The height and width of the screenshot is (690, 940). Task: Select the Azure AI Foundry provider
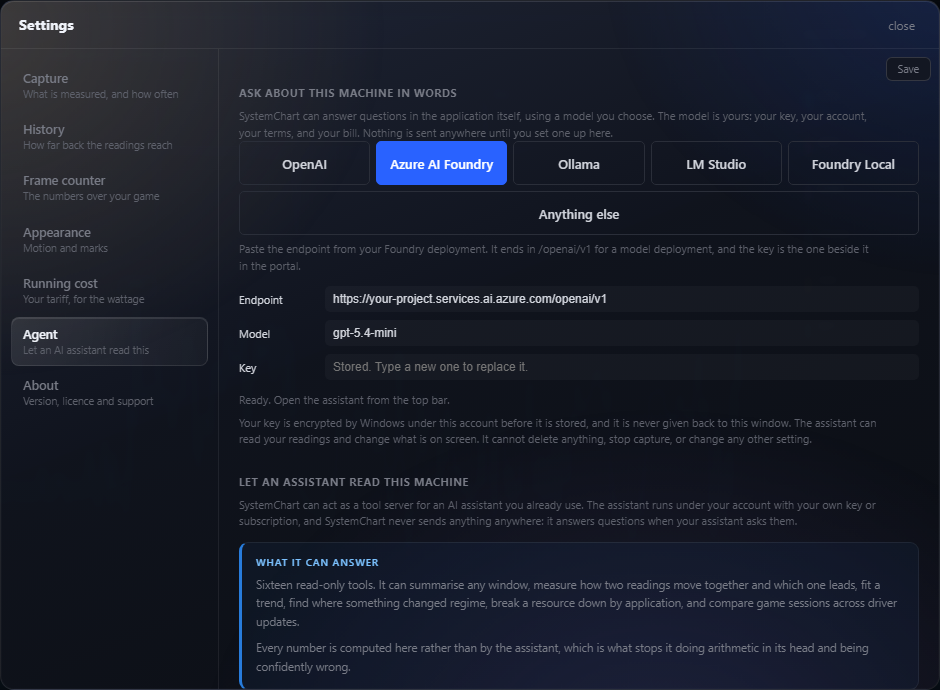tap(441, 163)
